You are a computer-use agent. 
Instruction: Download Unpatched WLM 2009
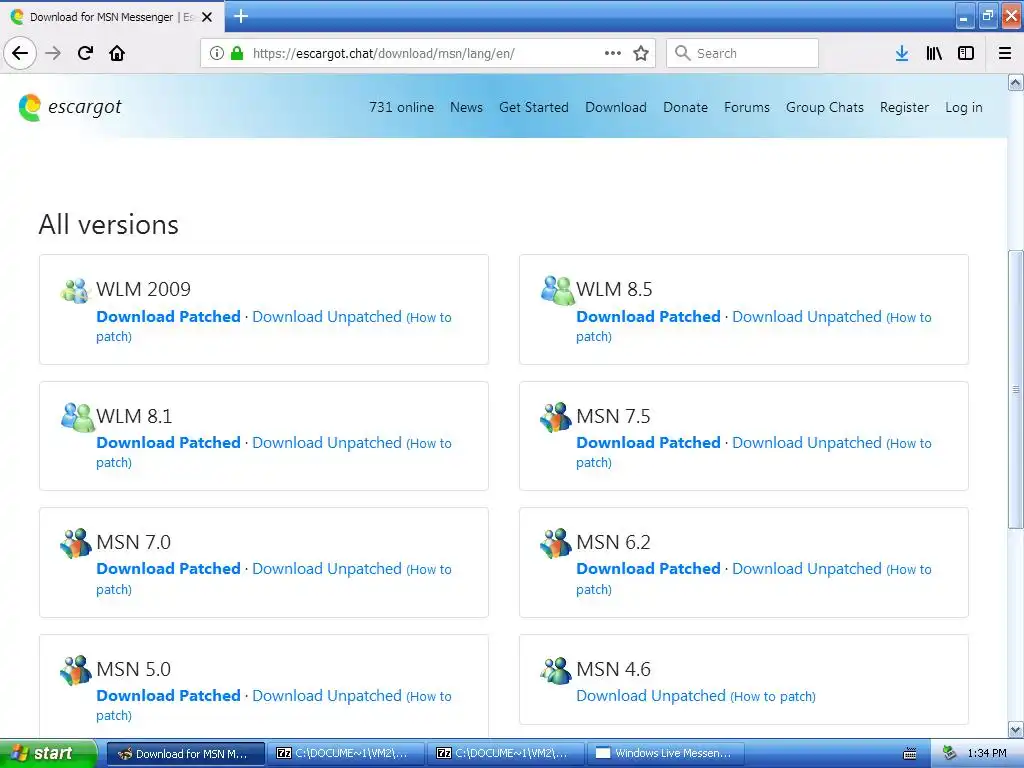click(327, 317)
